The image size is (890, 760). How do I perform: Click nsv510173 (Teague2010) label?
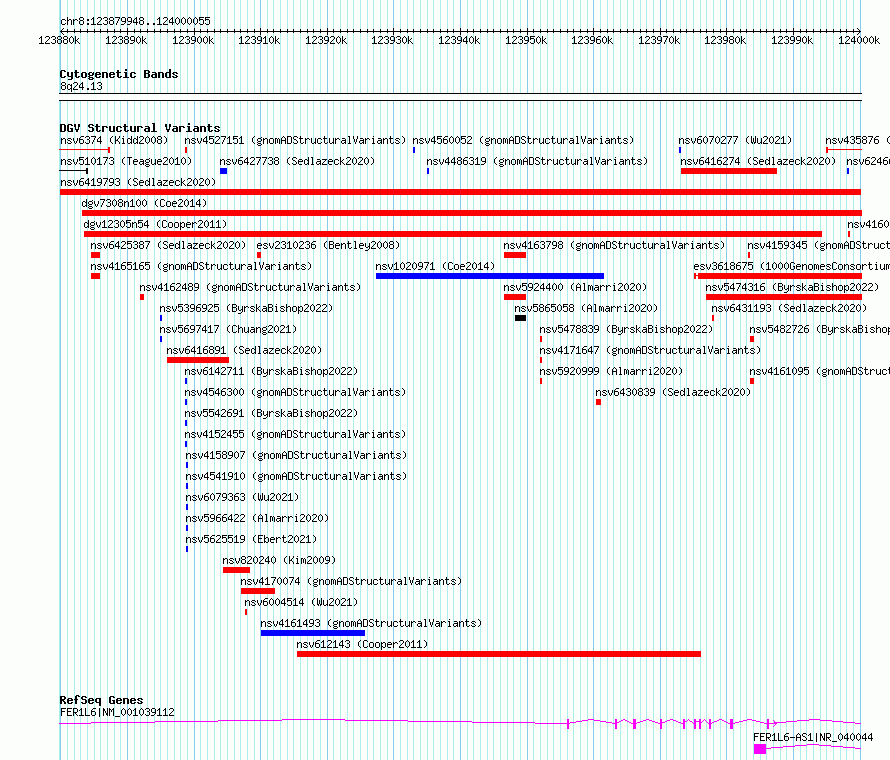(126, 161)
